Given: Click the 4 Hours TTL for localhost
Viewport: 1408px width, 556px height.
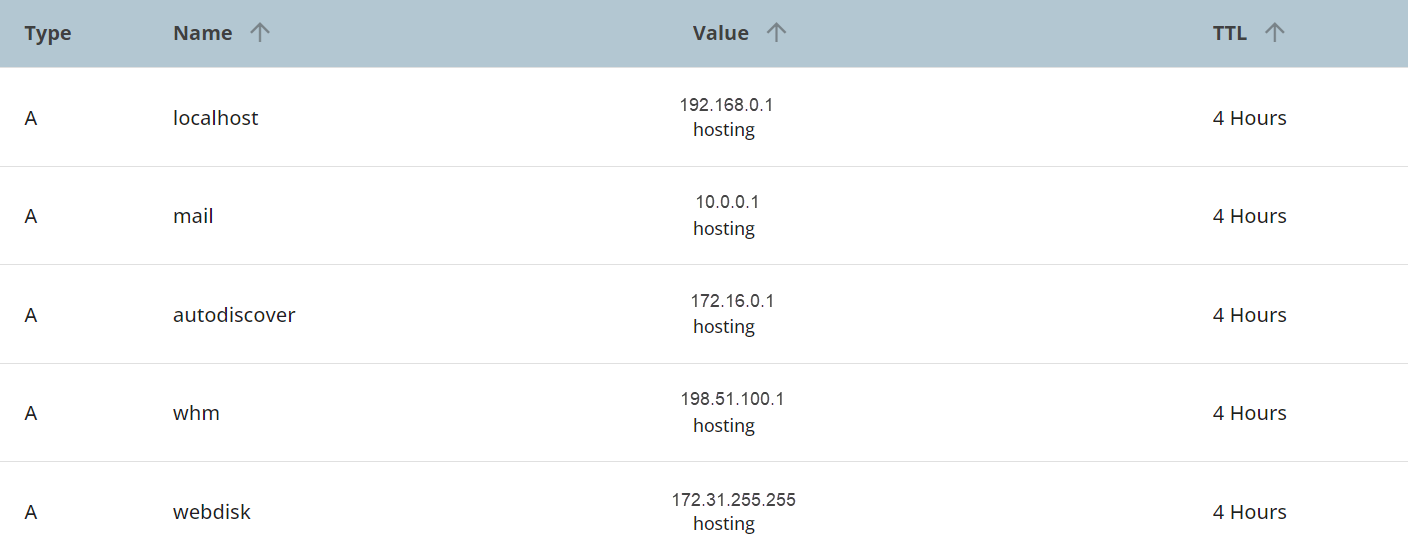Looking at the screenshot, I should point(1249,118).
